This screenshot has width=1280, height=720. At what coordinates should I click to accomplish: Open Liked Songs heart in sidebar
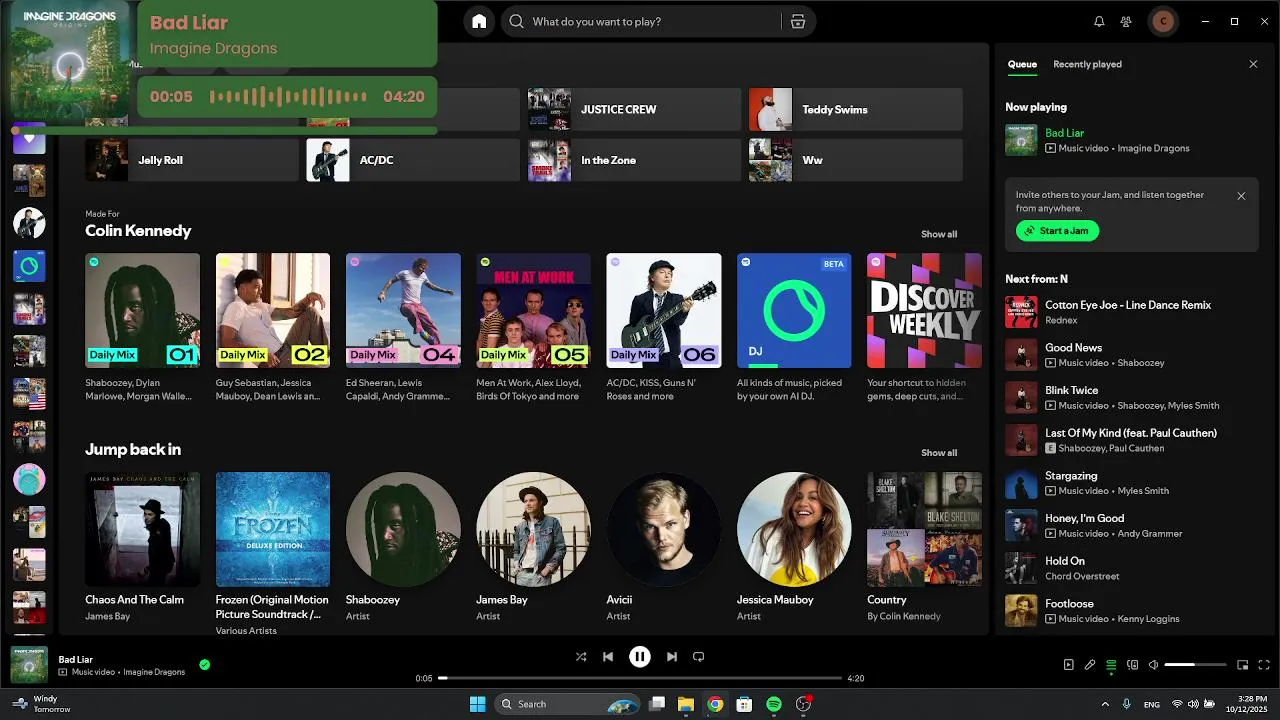click(29, 139)
